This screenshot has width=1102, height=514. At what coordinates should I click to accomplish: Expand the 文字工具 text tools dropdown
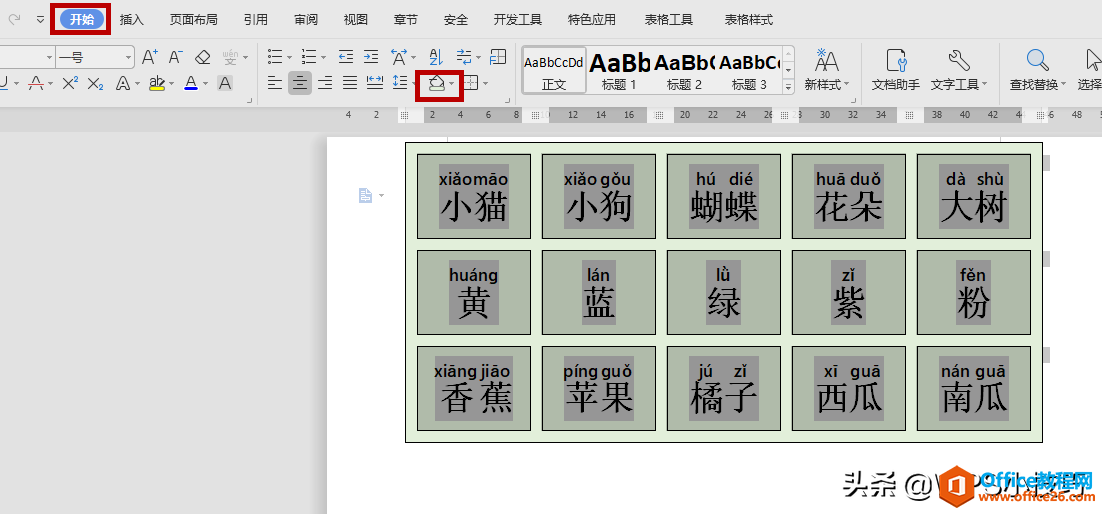coord(958,85)
